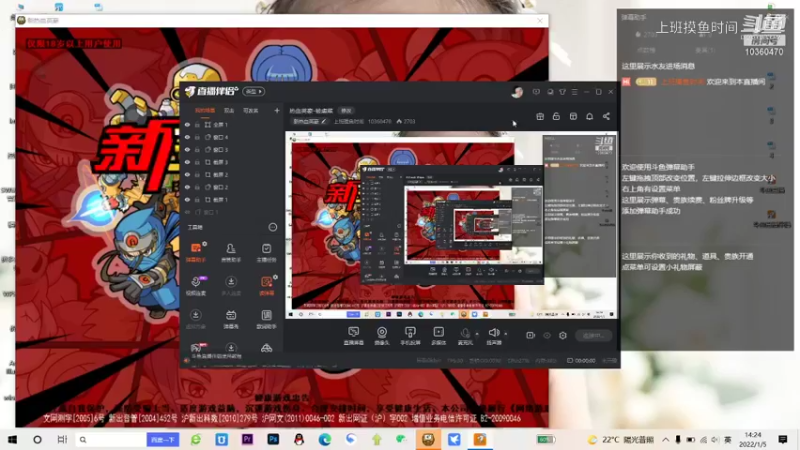Viewport: 800px width, 450px height.
Task: Add phone screen casting source
Action: [410, 336]
